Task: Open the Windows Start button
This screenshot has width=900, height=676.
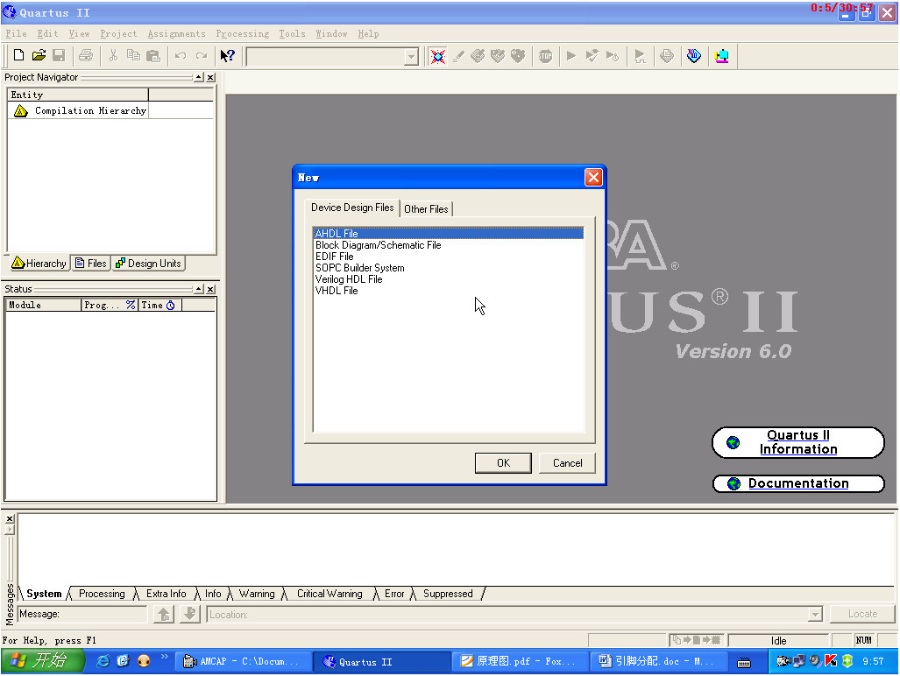Action: click(x=41, y=661)
